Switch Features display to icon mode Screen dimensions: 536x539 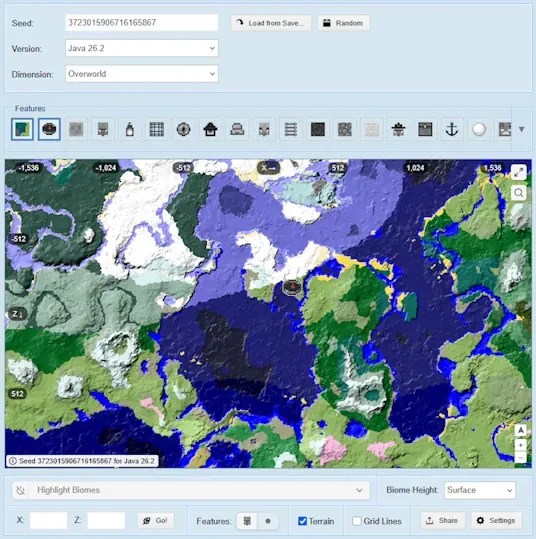tap(247, 521)
